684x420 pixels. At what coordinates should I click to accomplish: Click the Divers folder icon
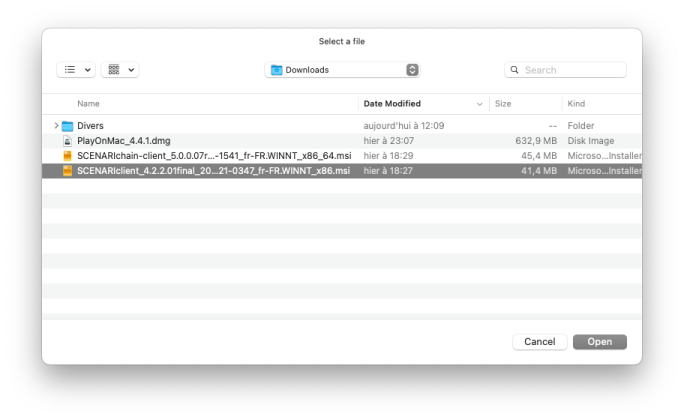(67, 126)
